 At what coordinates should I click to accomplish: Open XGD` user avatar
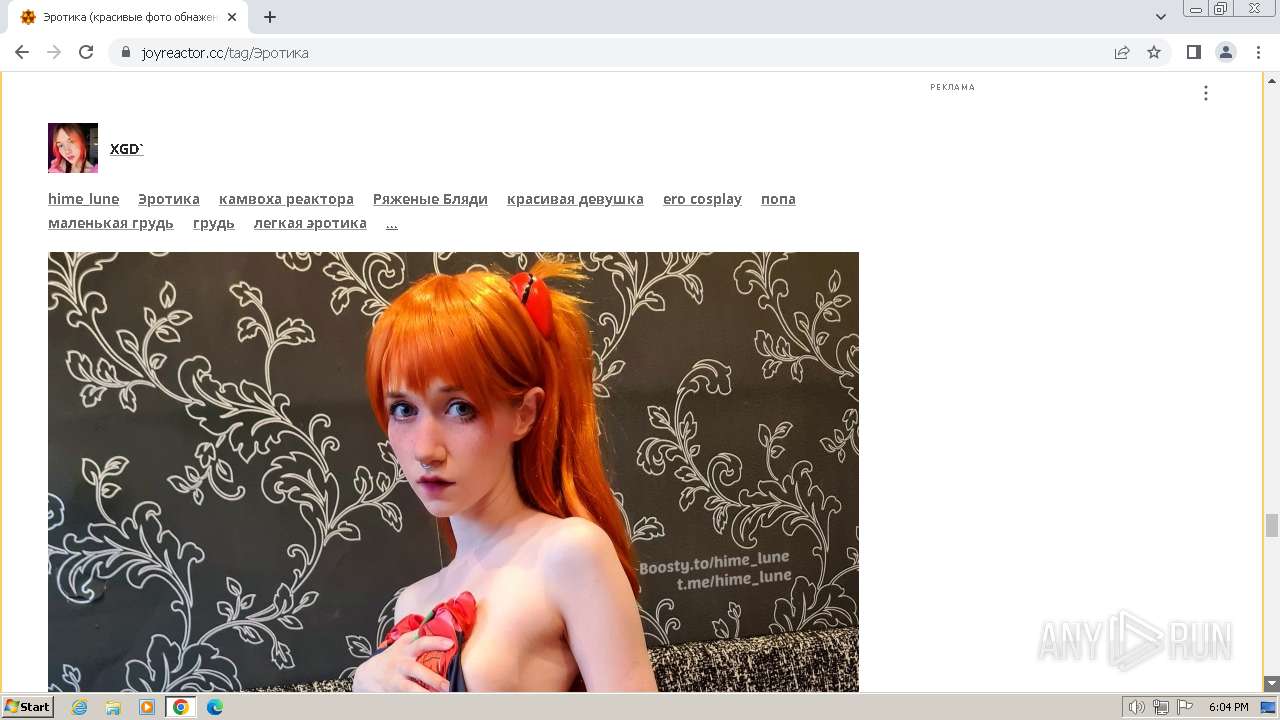[73, 148]
